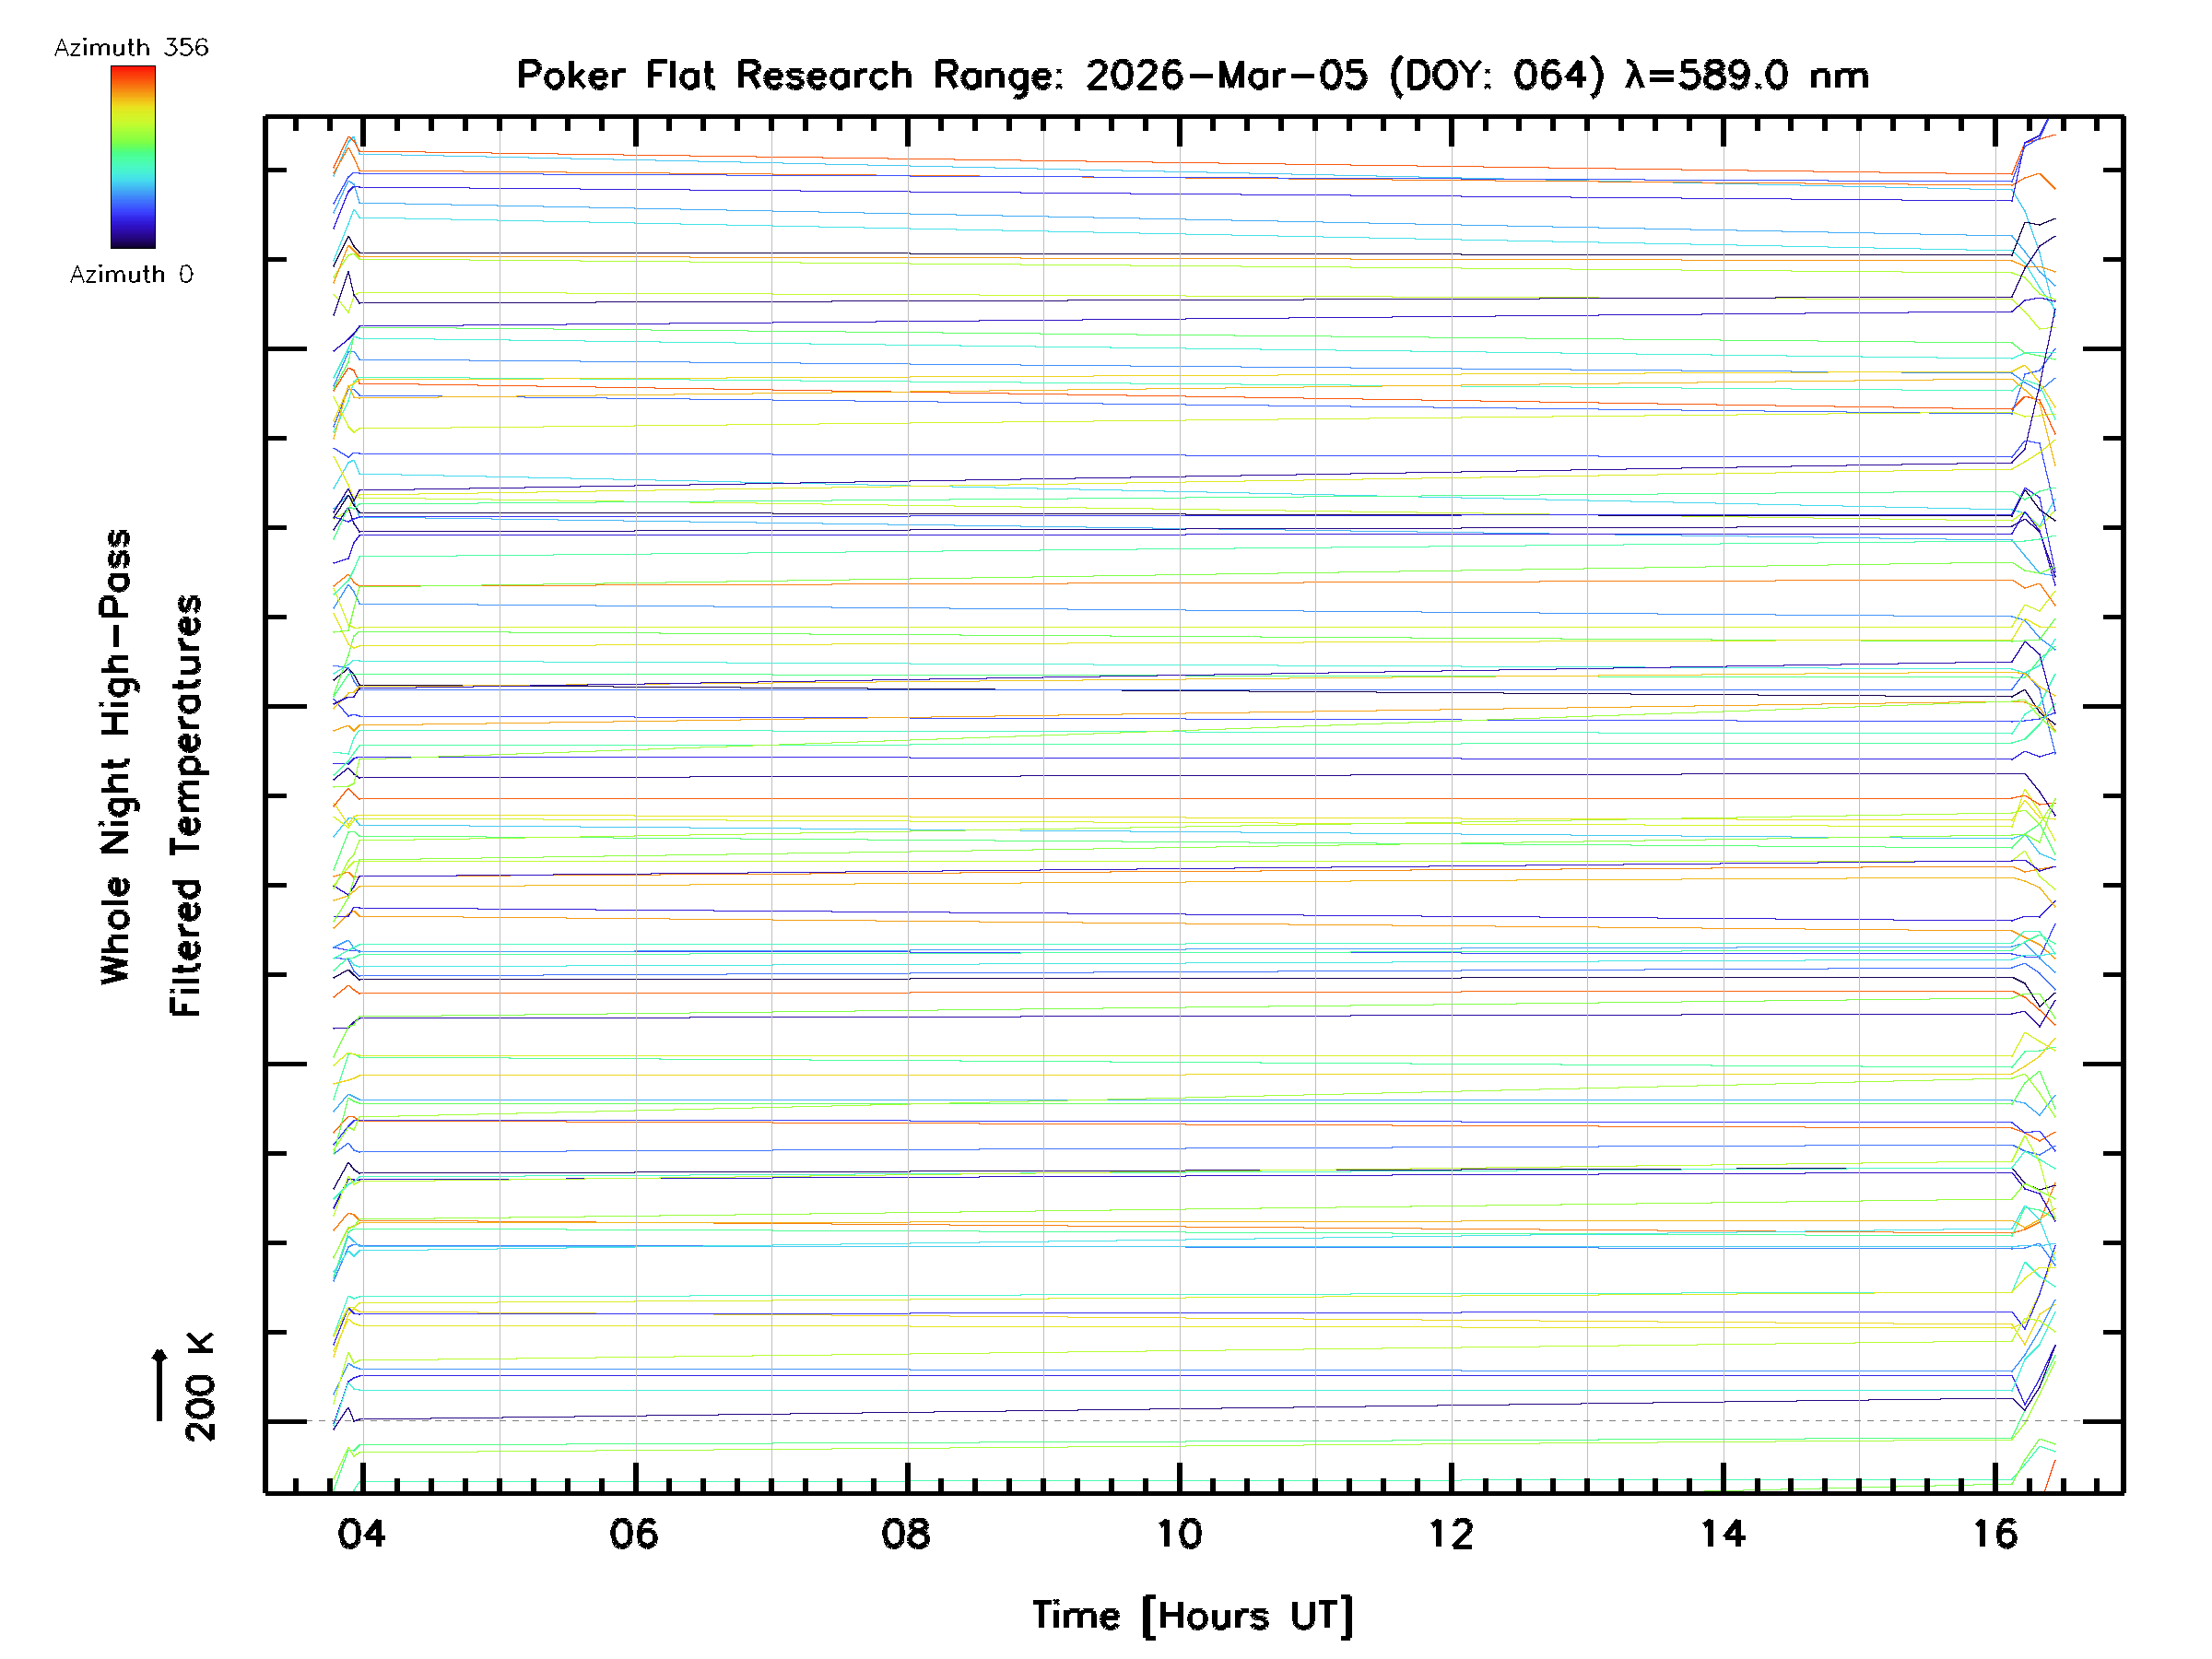Click the '200 K' scale label
The width and height of the screenshot is (2212, 1659).
(200, 1387)
